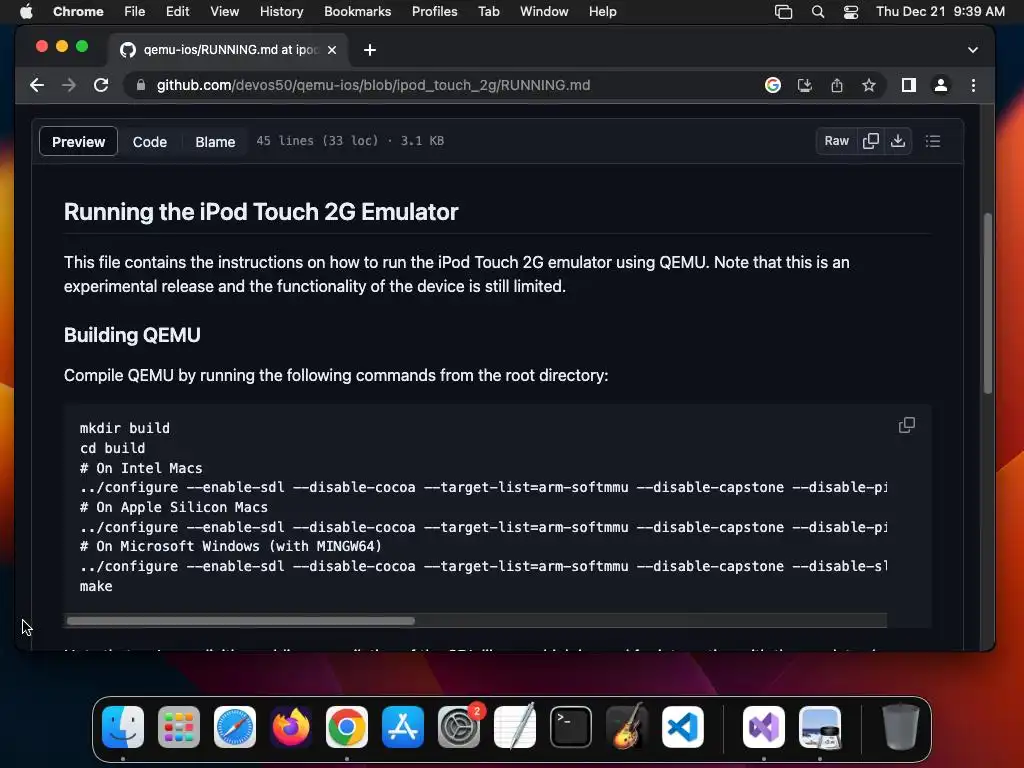Click the forward navigation arrow
The width and height of the screenshot is (1024, 768).
69,86
